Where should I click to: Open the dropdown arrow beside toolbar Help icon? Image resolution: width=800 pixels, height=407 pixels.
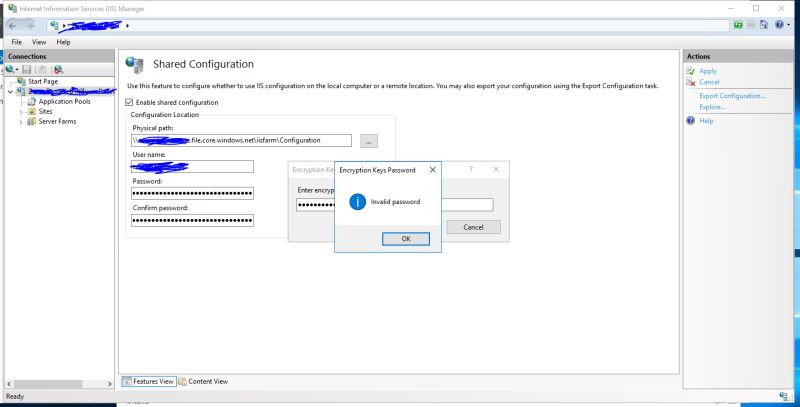[x=788, y=25]
